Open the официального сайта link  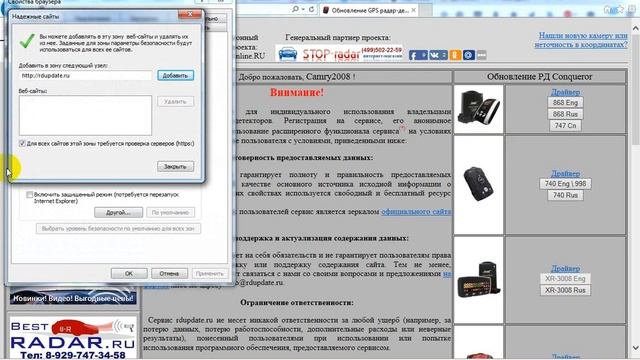pyautogui.click(x=416, y=212)
